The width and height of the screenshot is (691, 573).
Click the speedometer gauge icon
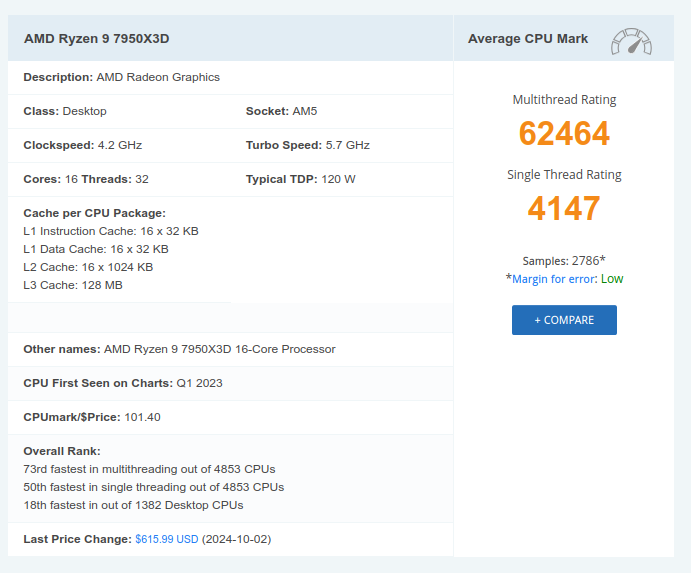pos(631,42)
